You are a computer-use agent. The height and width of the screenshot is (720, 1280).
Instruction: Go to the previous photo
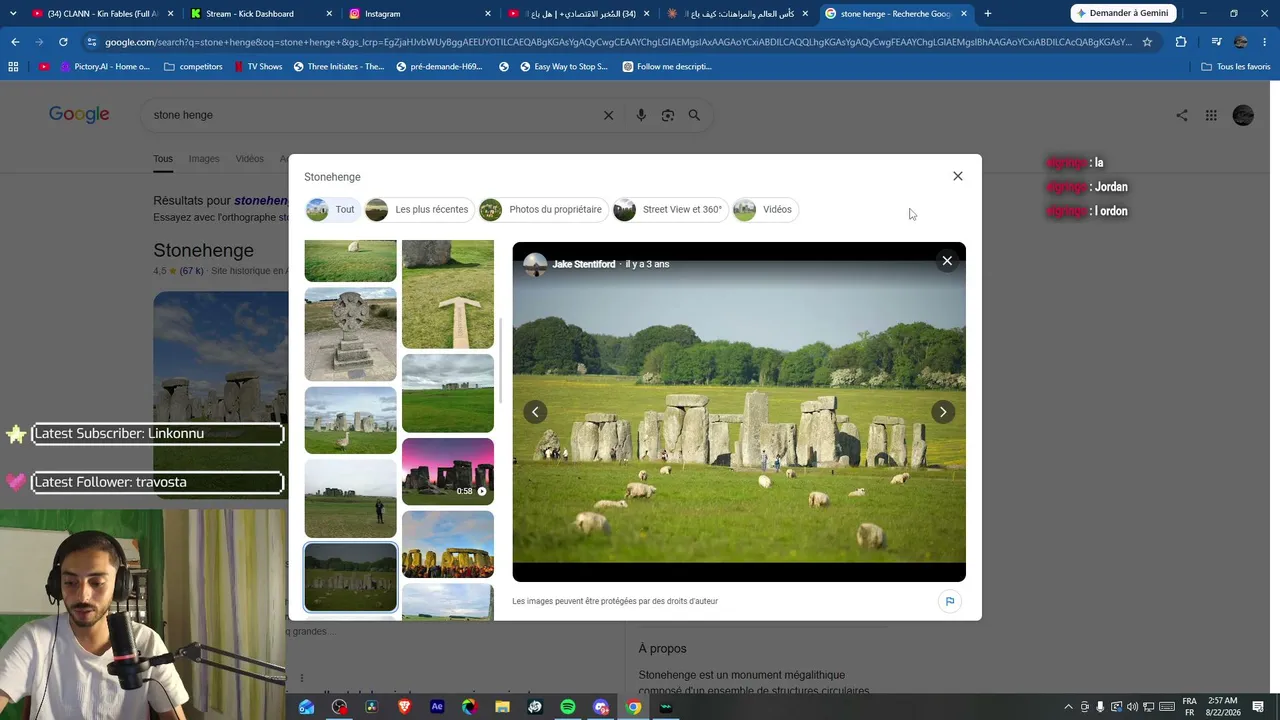[x=535, y=412]
